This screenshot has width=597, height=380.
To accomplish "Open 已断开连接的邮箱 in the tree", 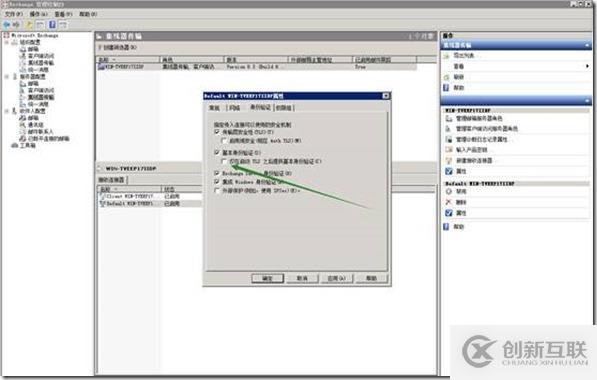I will tap(48, 139).
